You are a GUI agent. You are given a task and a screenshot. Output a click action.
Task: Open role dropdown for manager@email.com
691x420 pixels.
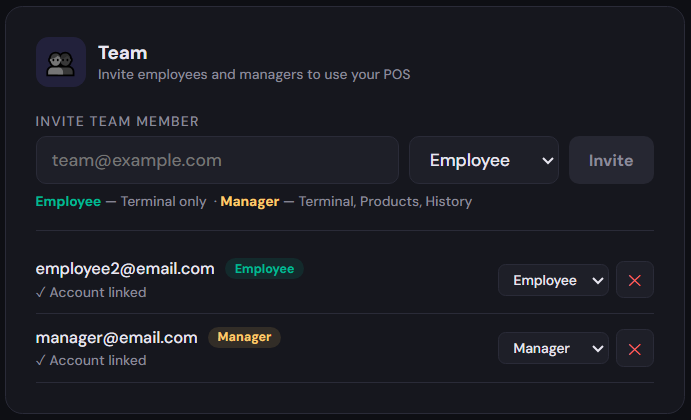tap(554, 348)
